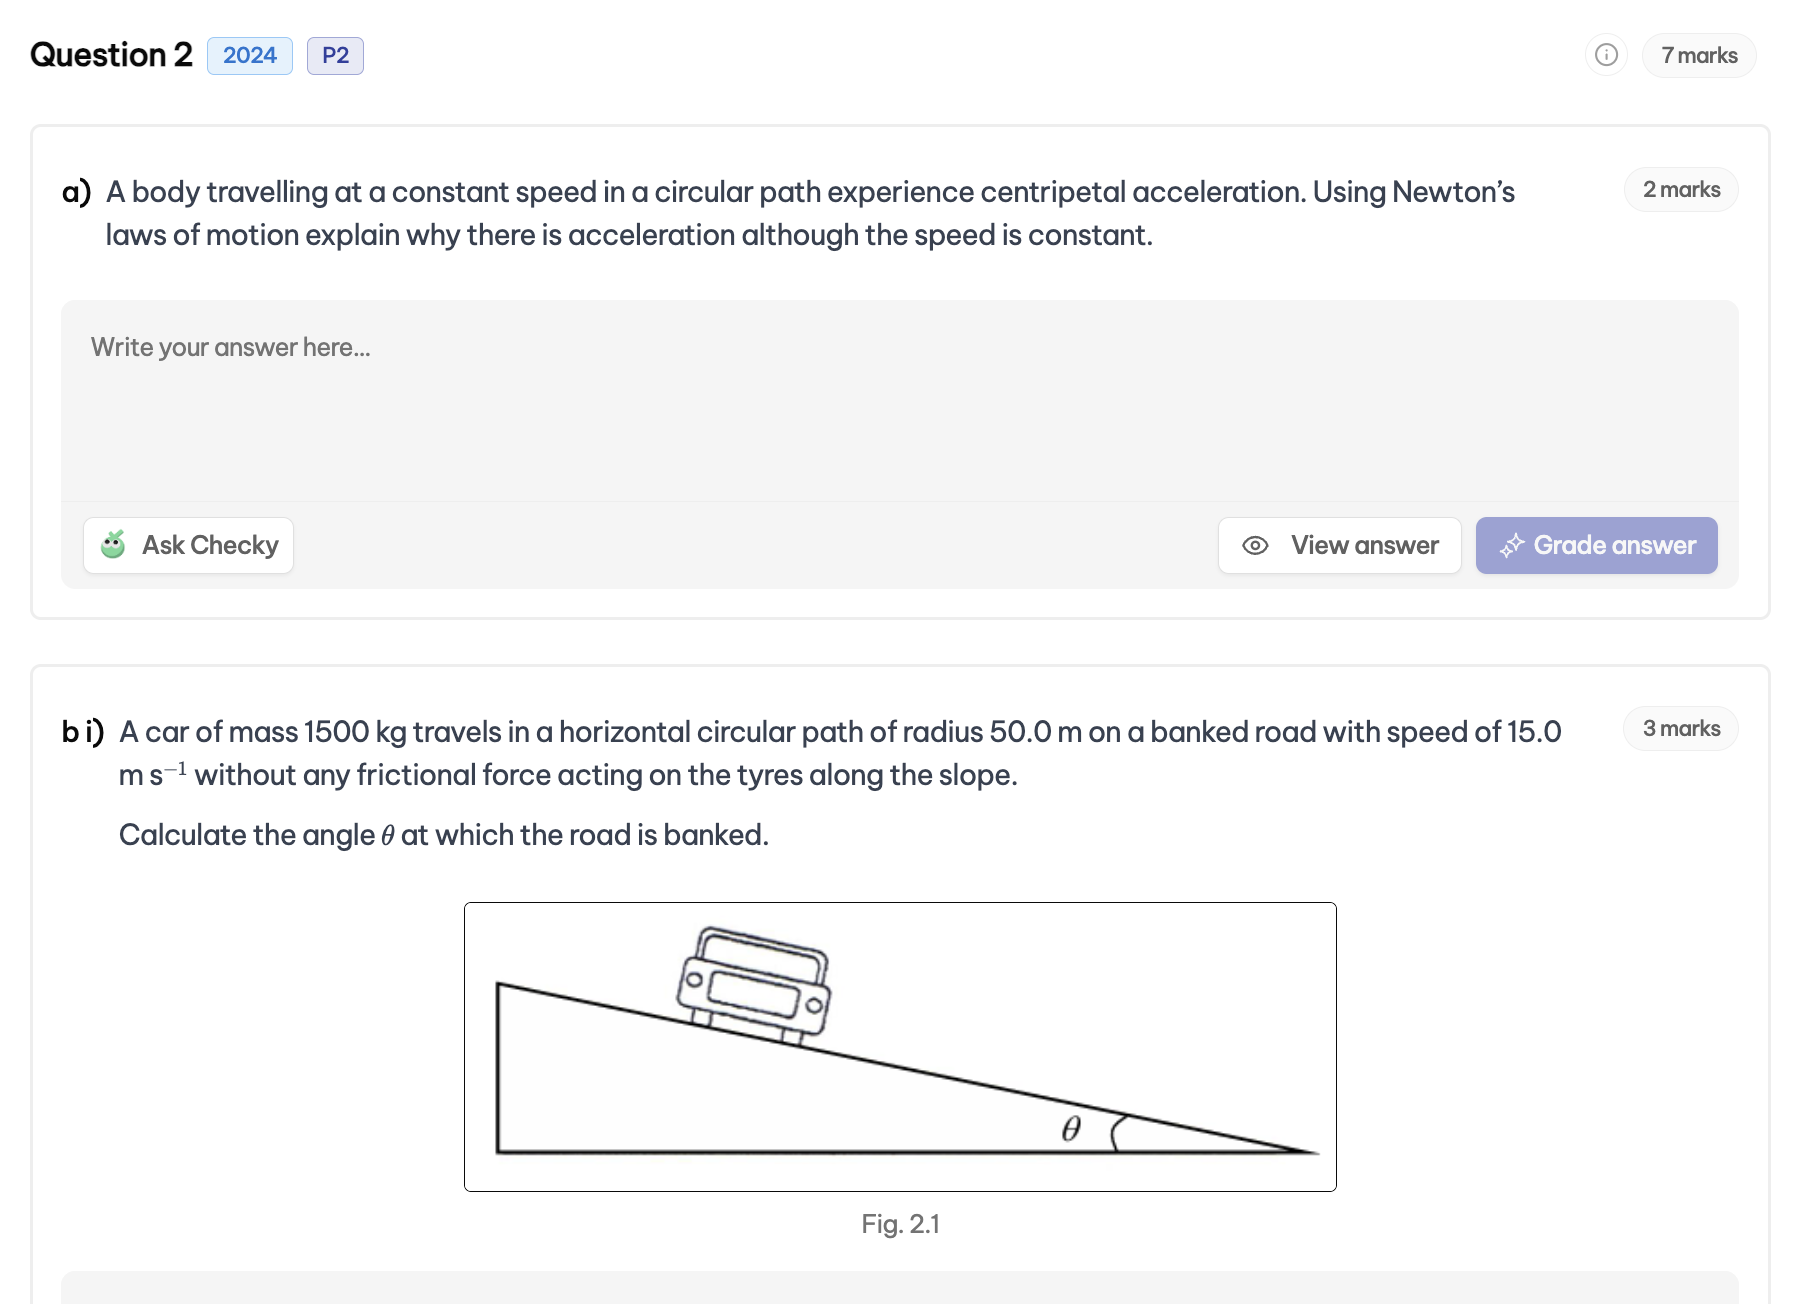Screen dimensions: 1794x1304
Task: Click the 2 marks badge for part a
Action: tap(1681, 190)
